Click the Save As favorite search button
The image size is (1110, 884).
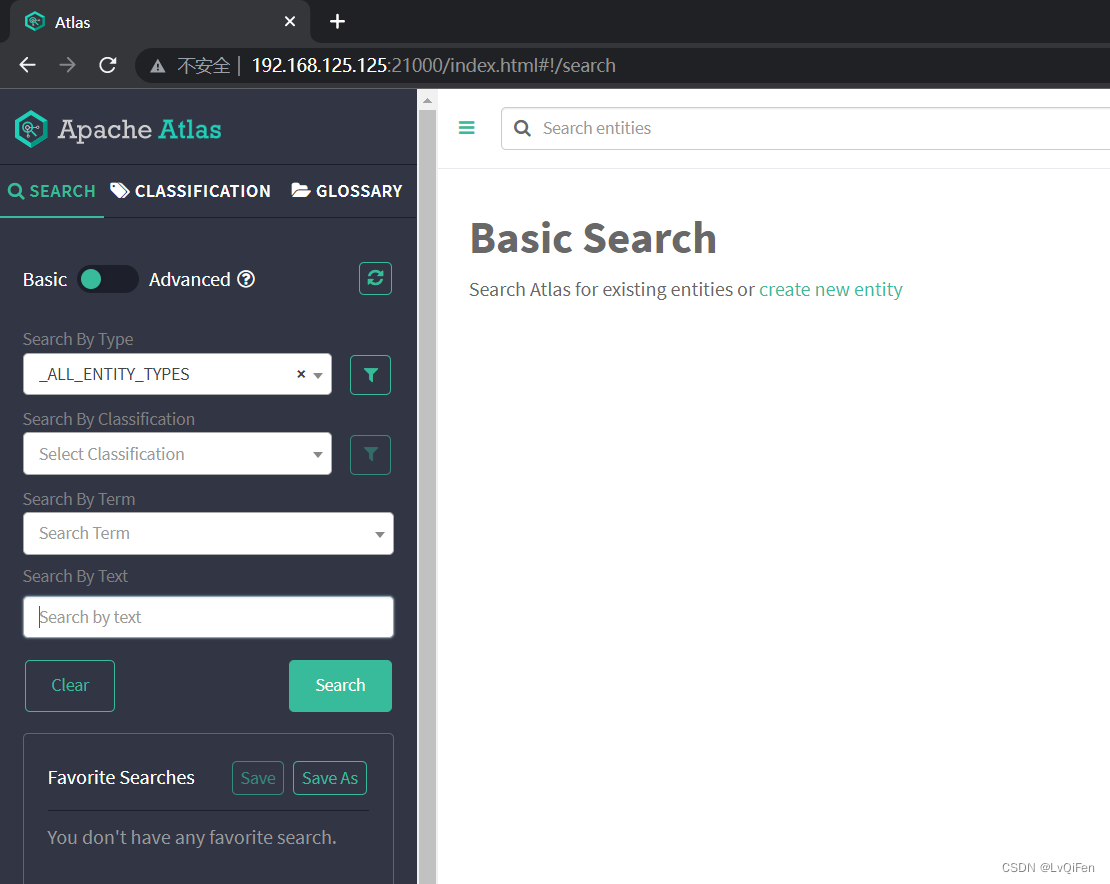[x=329, y=777]
